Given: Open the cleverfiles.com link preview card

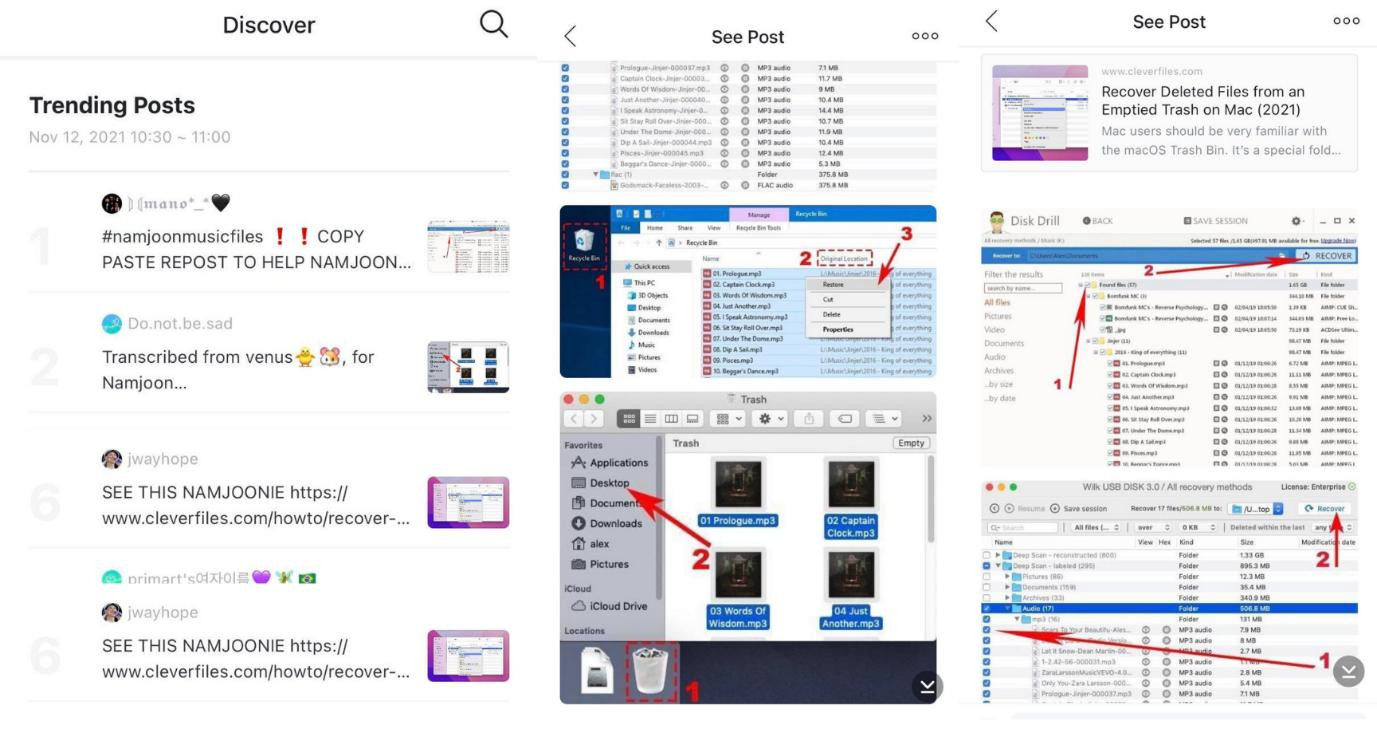Looking at the screenshot, I should tap(1169, 113).
